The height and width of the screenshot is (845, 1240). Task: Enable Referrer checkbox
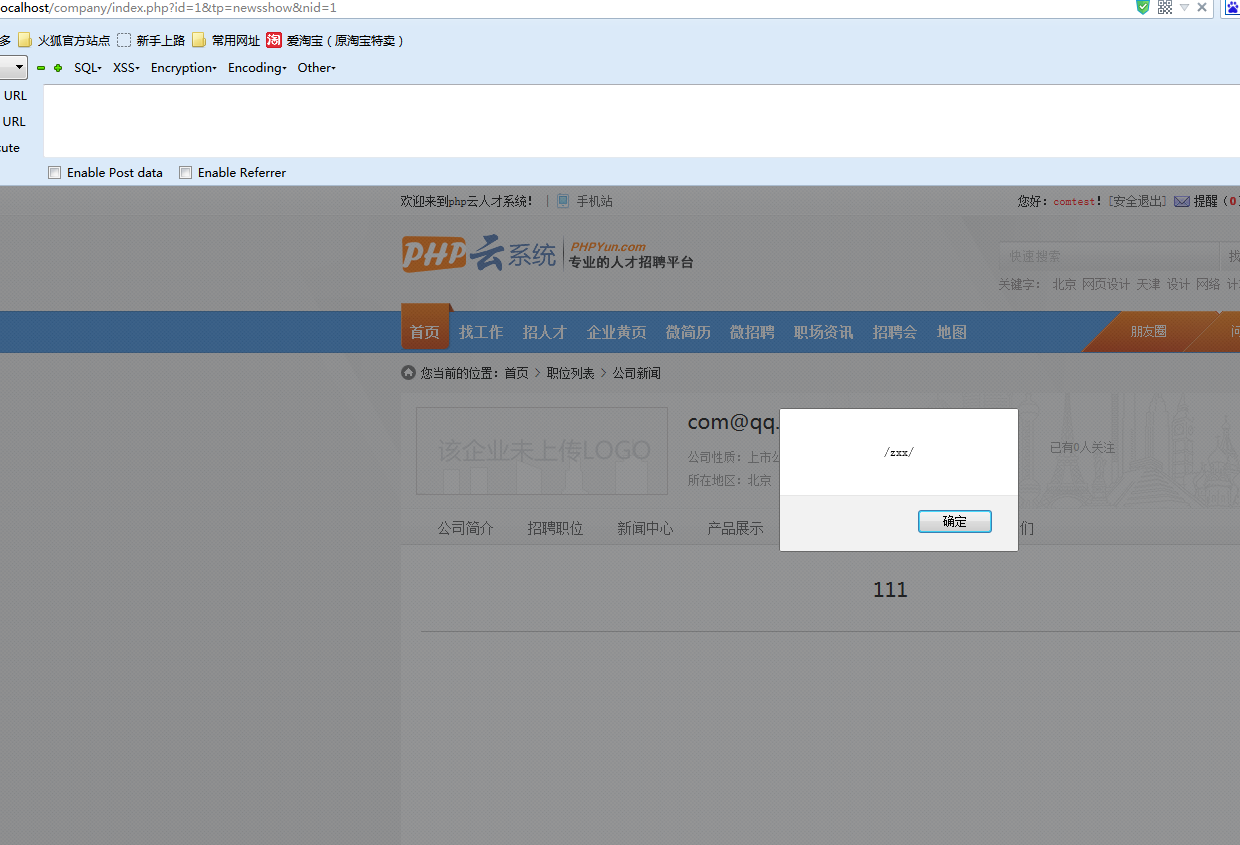[x=185, y=173]
